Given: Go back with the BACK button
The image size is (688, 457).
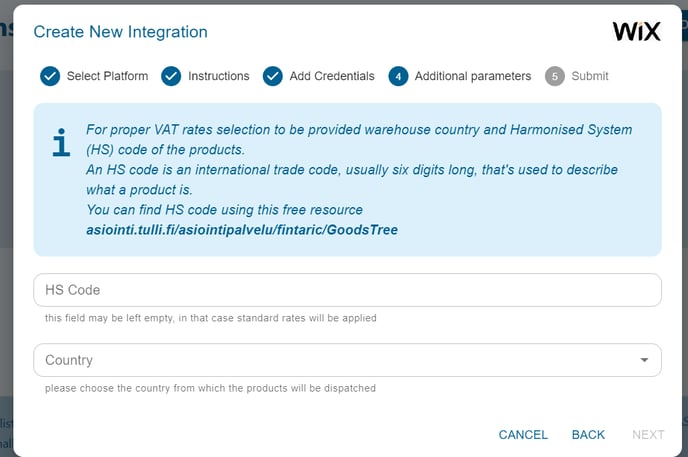Looking at the screenshot, I should [x=588, y=435].
